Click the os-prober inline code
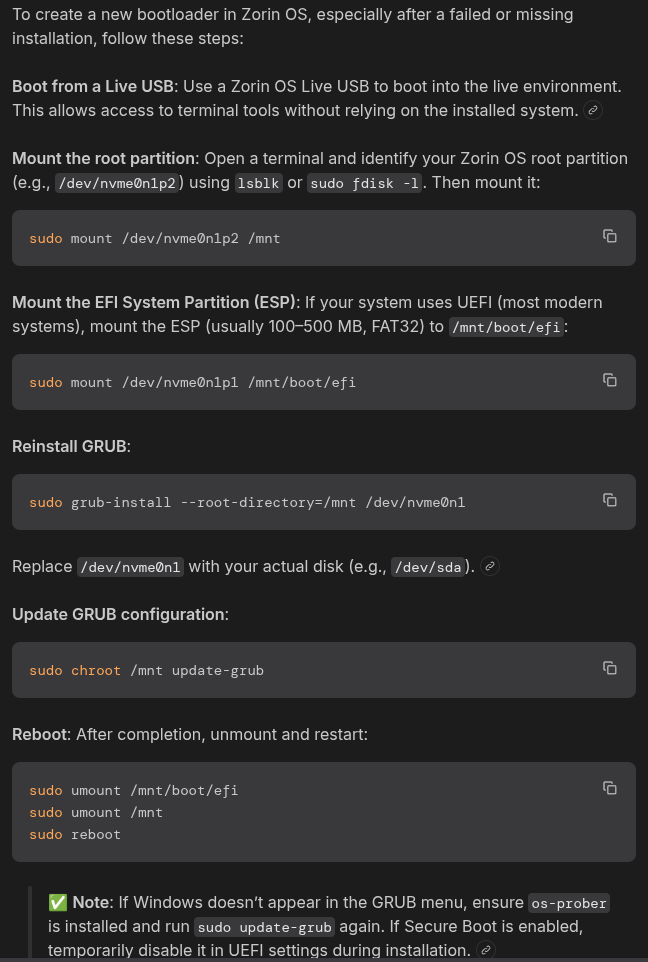The width and height of the screenshot is (648, 962). pyautogui.click(x=568, y=903)
